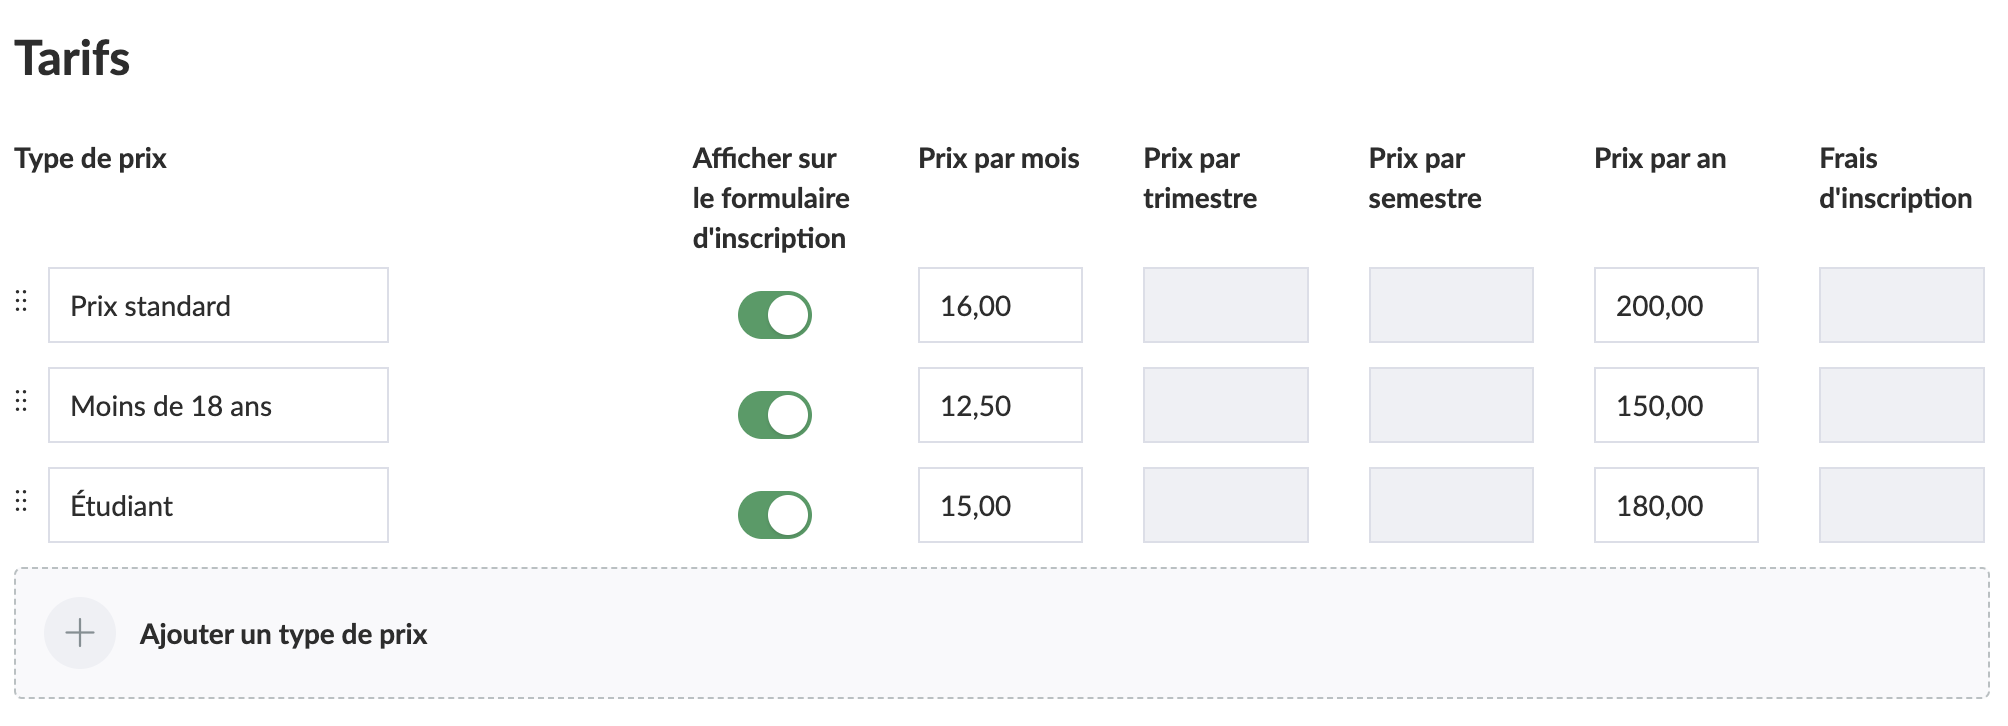
Task: Click yearly price field showing 180,00
Action: click(1676, 505)
